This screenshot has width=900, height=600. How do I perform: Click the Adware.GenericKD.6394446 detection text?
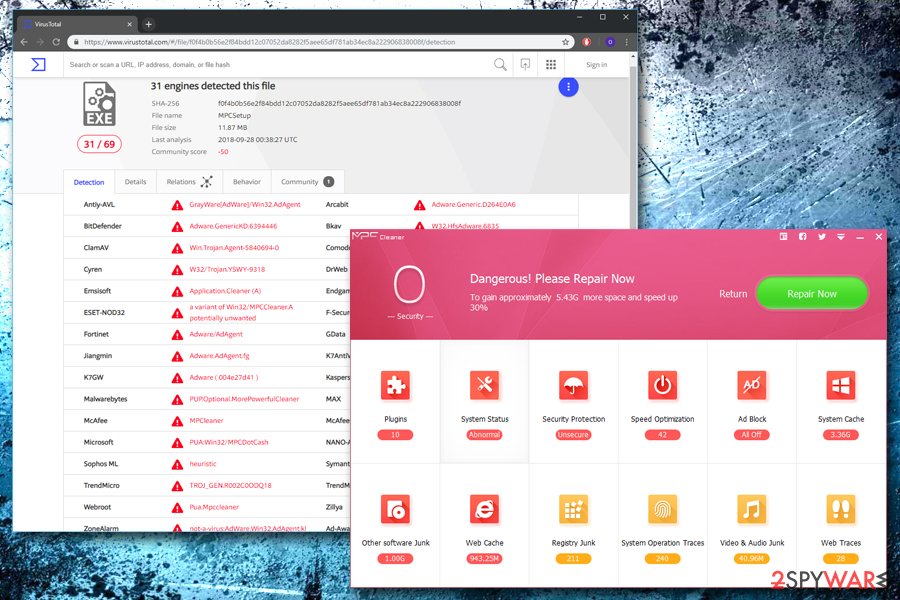tap(233, 226)
